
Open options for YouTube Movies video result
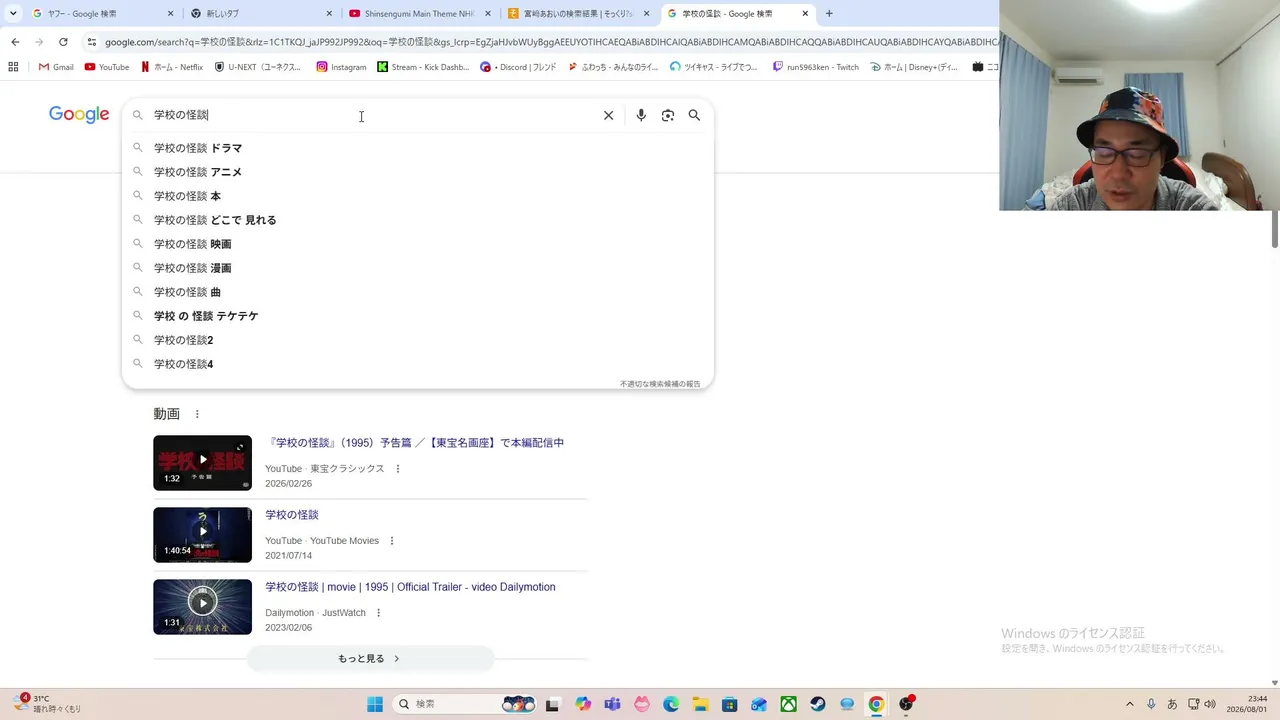392,541
